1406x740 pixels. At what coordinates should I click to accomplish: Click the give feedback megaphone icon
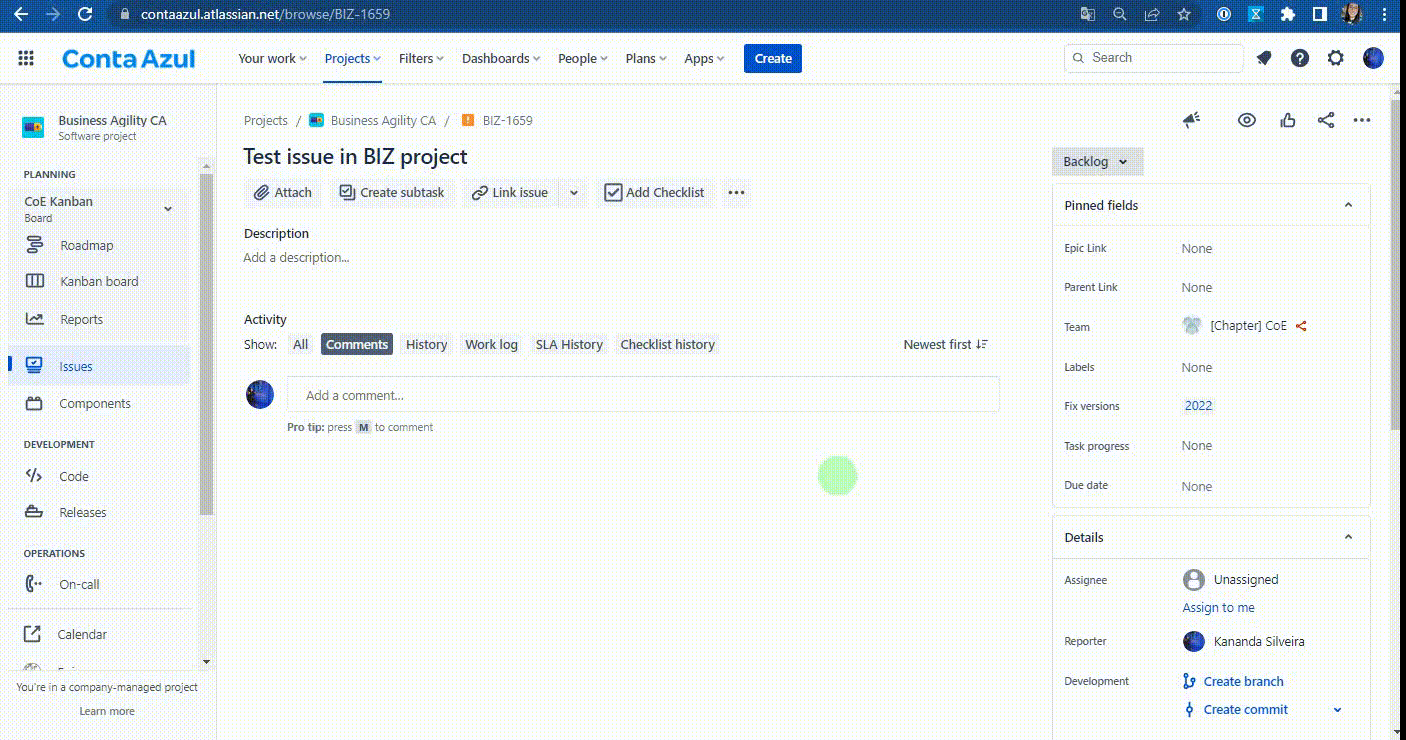coord(1191,120)
